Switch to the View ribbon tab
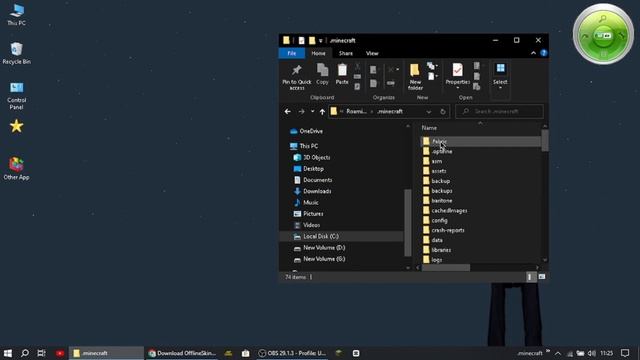 [x=372, y=53]
